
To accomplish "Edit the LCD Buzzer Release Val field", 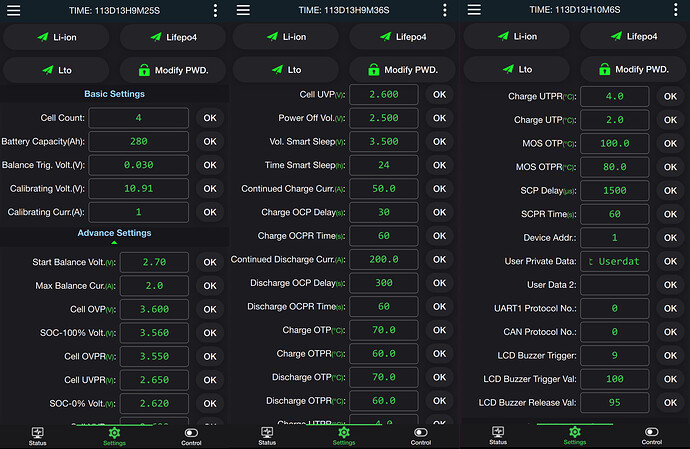I will (x=615, y=403).
